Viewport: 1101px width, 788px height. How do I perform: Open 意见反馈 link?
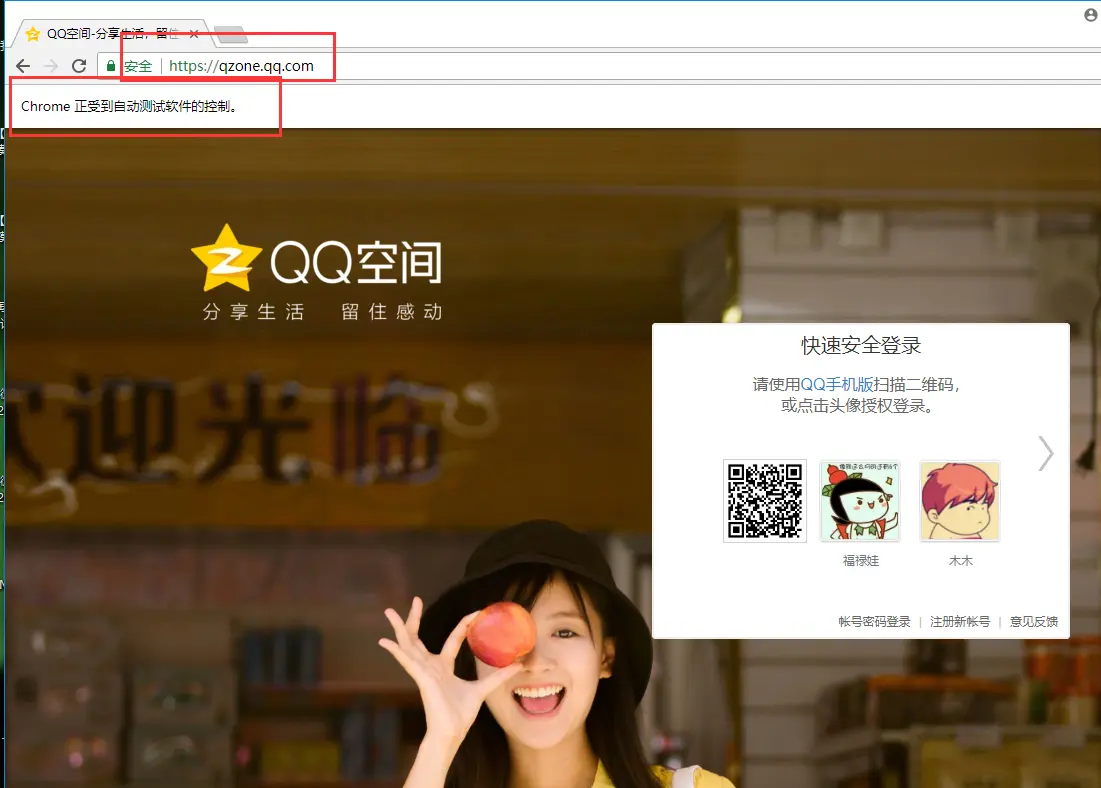[x=1034, y=622]
